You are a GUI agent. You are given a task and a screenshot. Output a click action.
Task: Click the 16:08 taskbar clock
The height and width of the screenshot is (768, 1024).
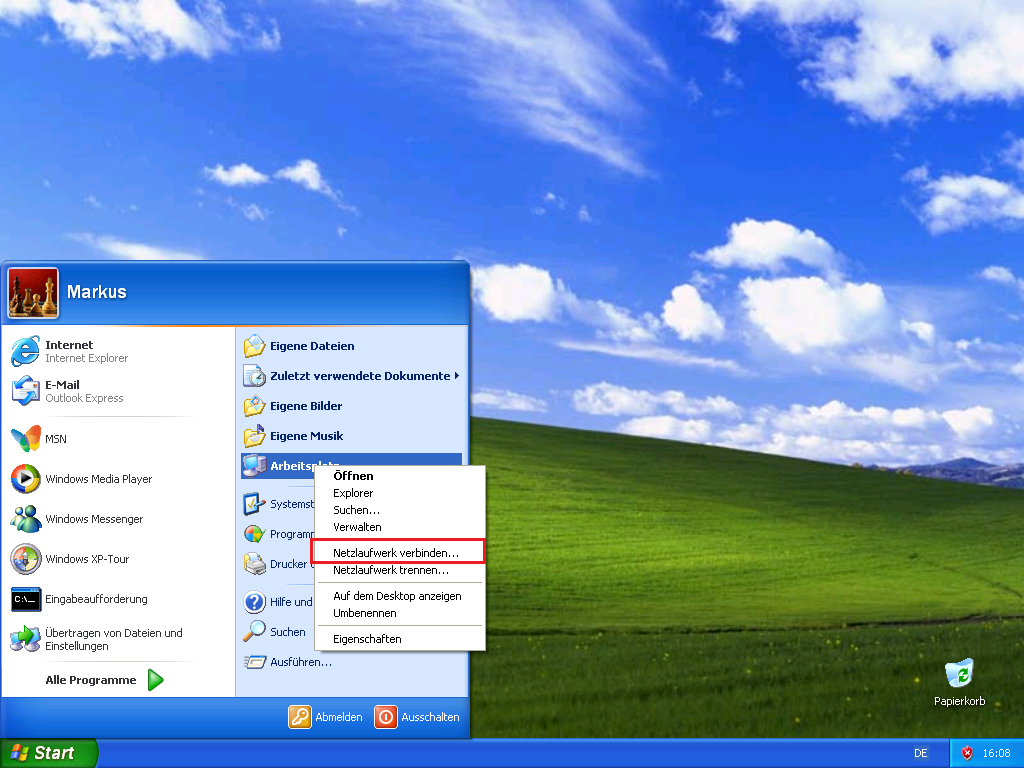[x=997, y=753]
